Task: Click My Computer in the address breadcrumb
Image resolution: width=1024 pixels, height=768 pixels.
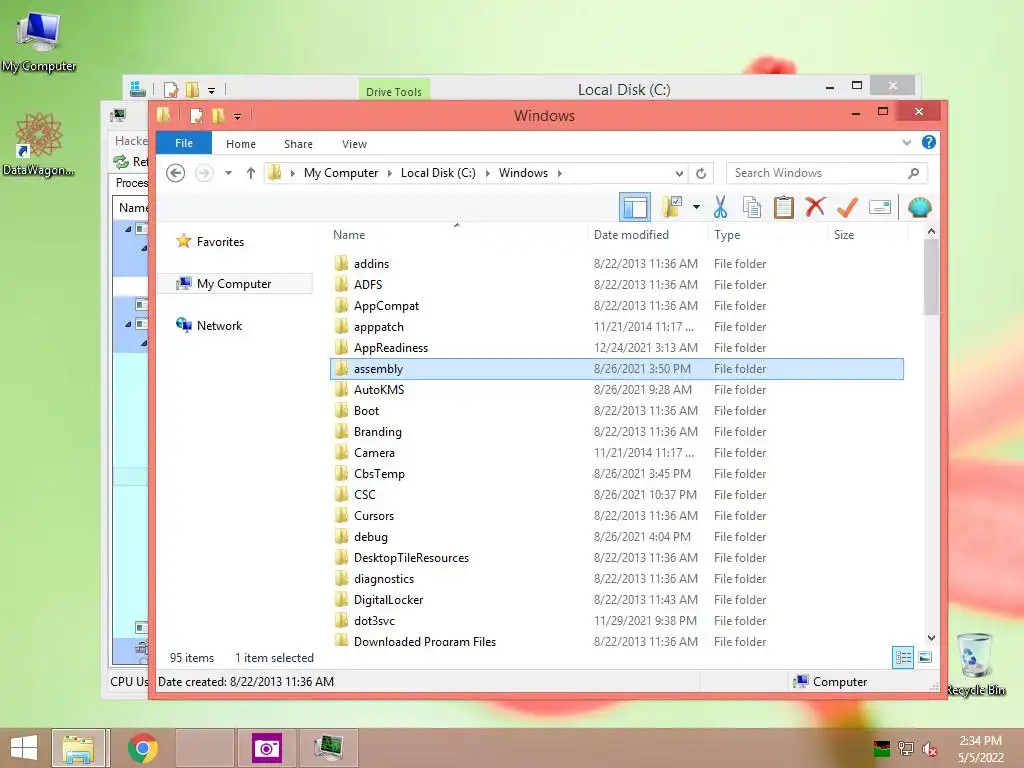Action: (x=341, y=173)
